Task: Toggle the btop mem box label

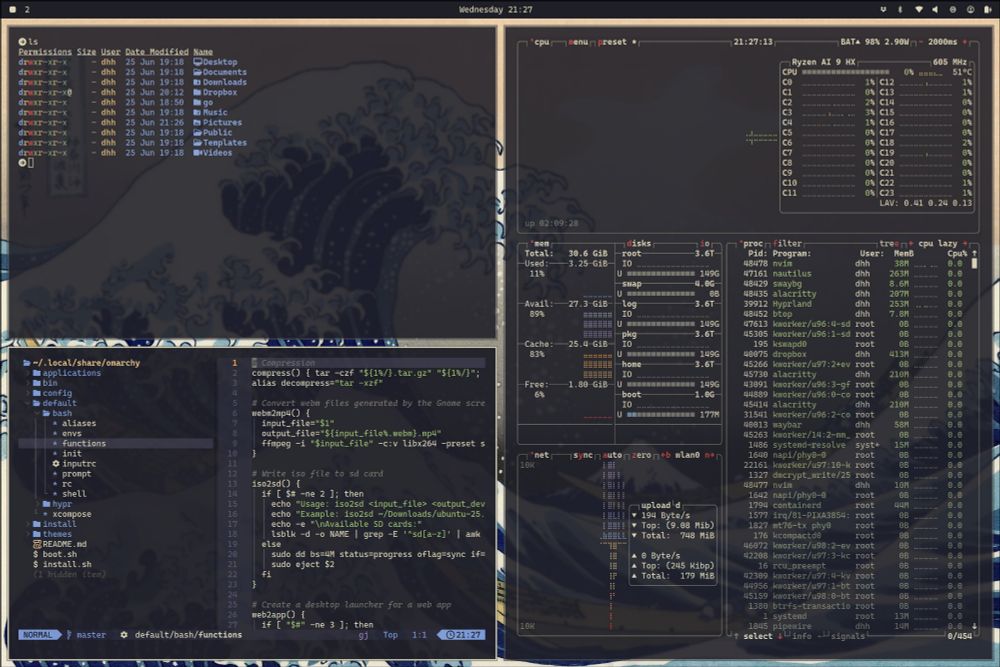Action: click(x=541, y=244)
